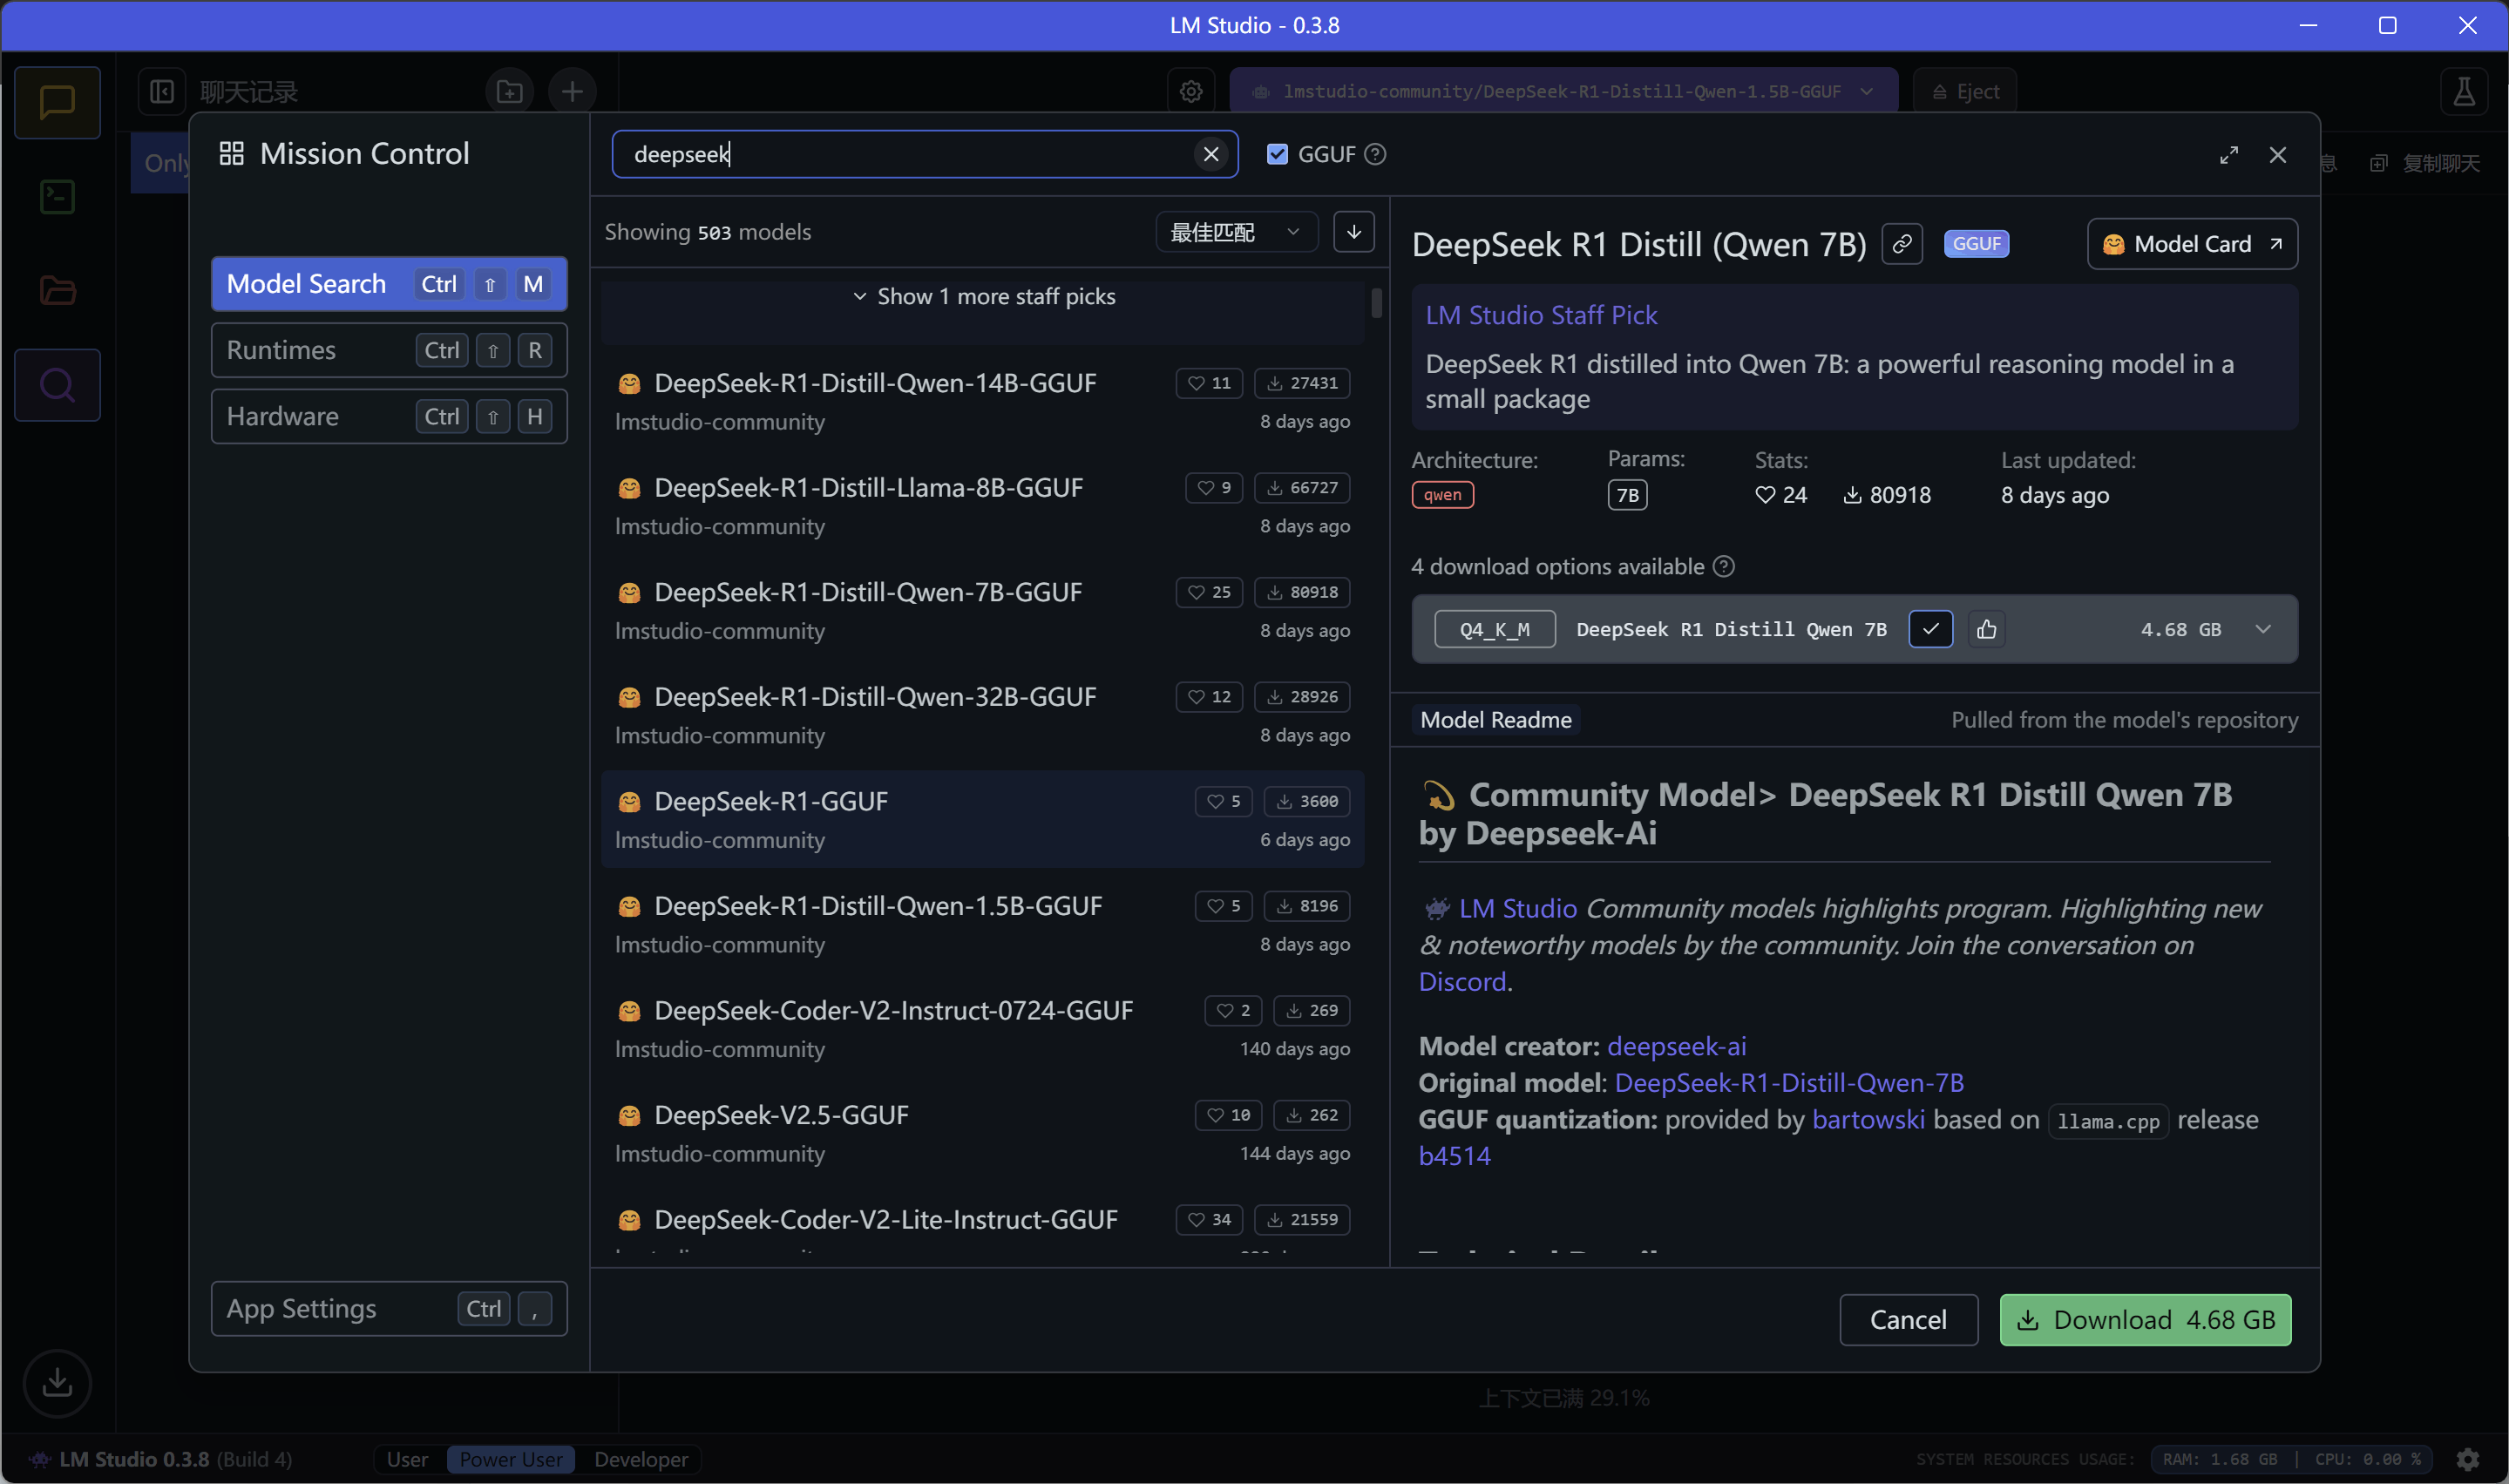Expand Mission Control to full screen
Screen dimensions: 2509x1484
2228,155
